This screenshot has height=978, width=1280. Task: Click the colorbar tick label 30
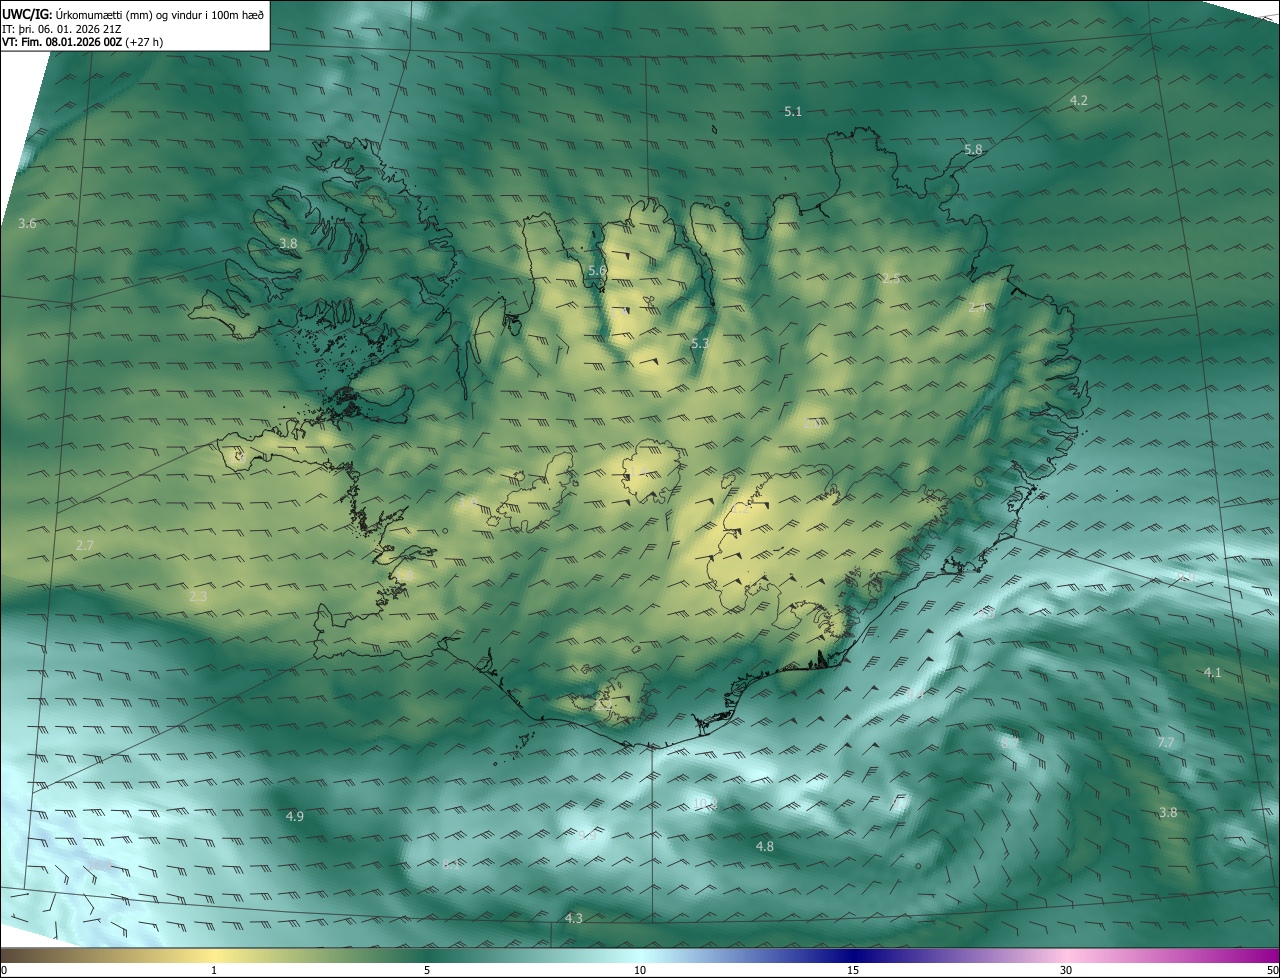coord(1066,970)
